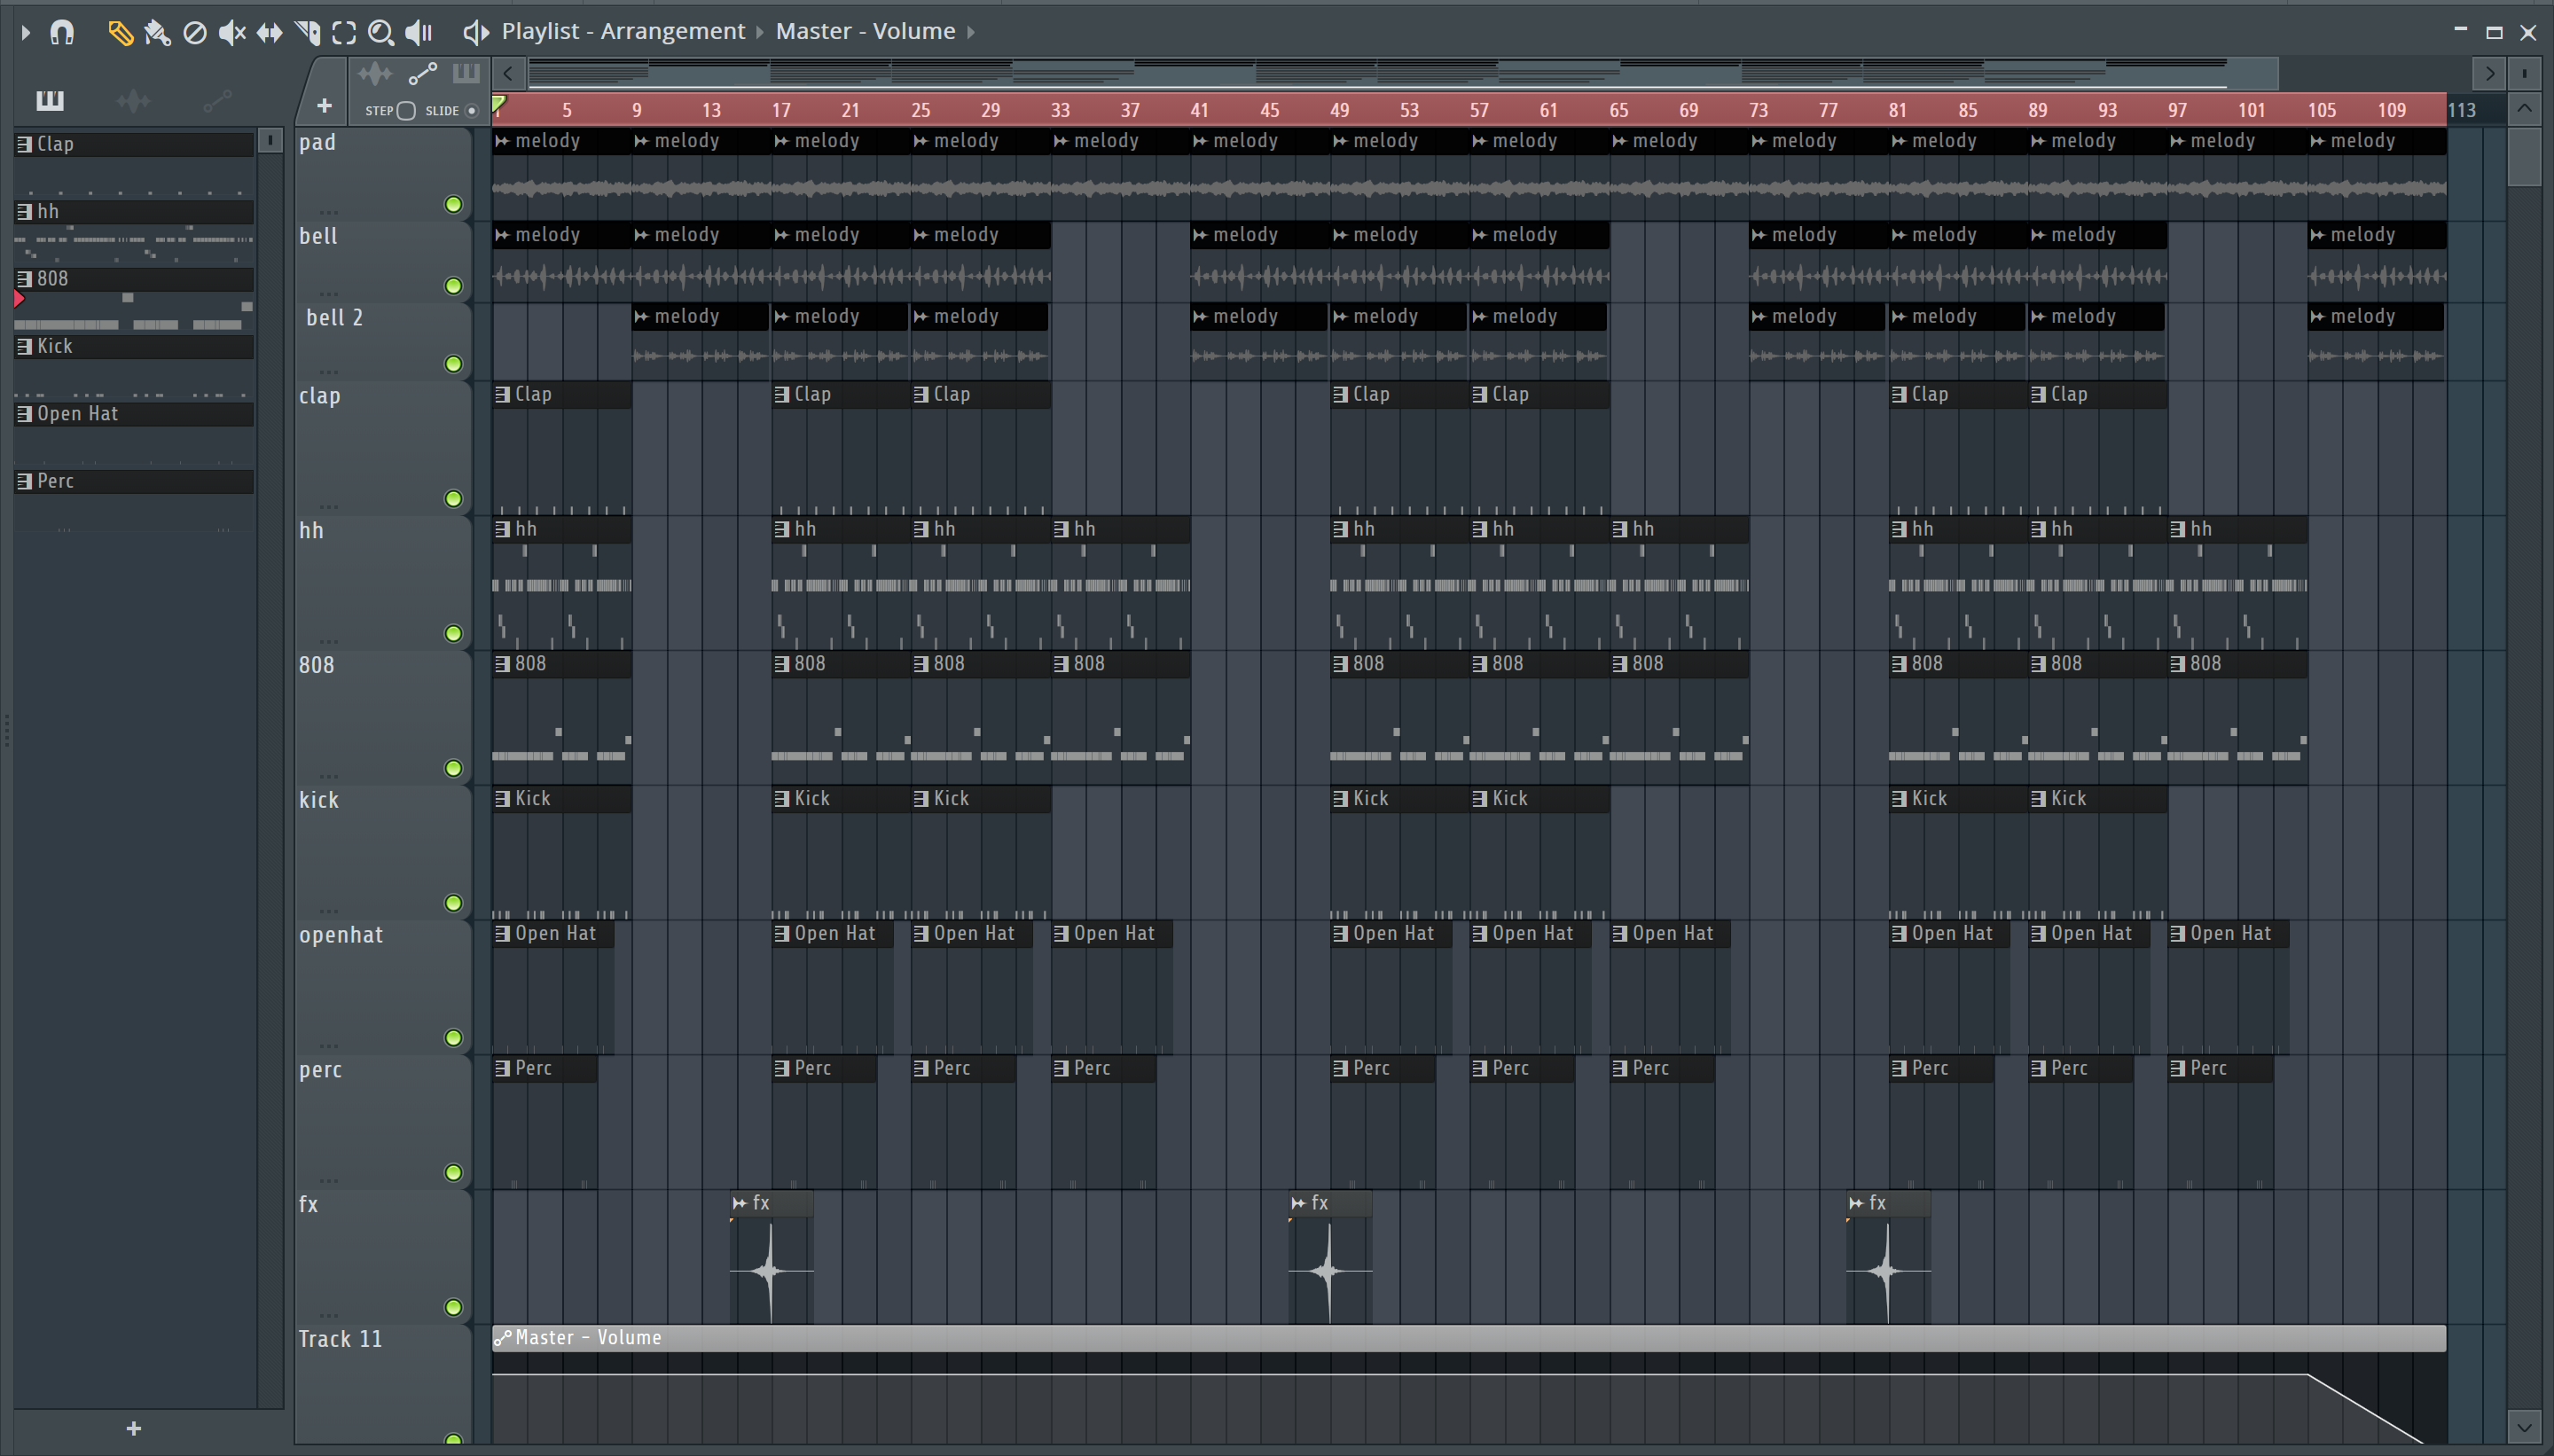Select the 808 pattern in picker
The width and height of the screenshot is (2554, 1456).
[x=134, y=279]
